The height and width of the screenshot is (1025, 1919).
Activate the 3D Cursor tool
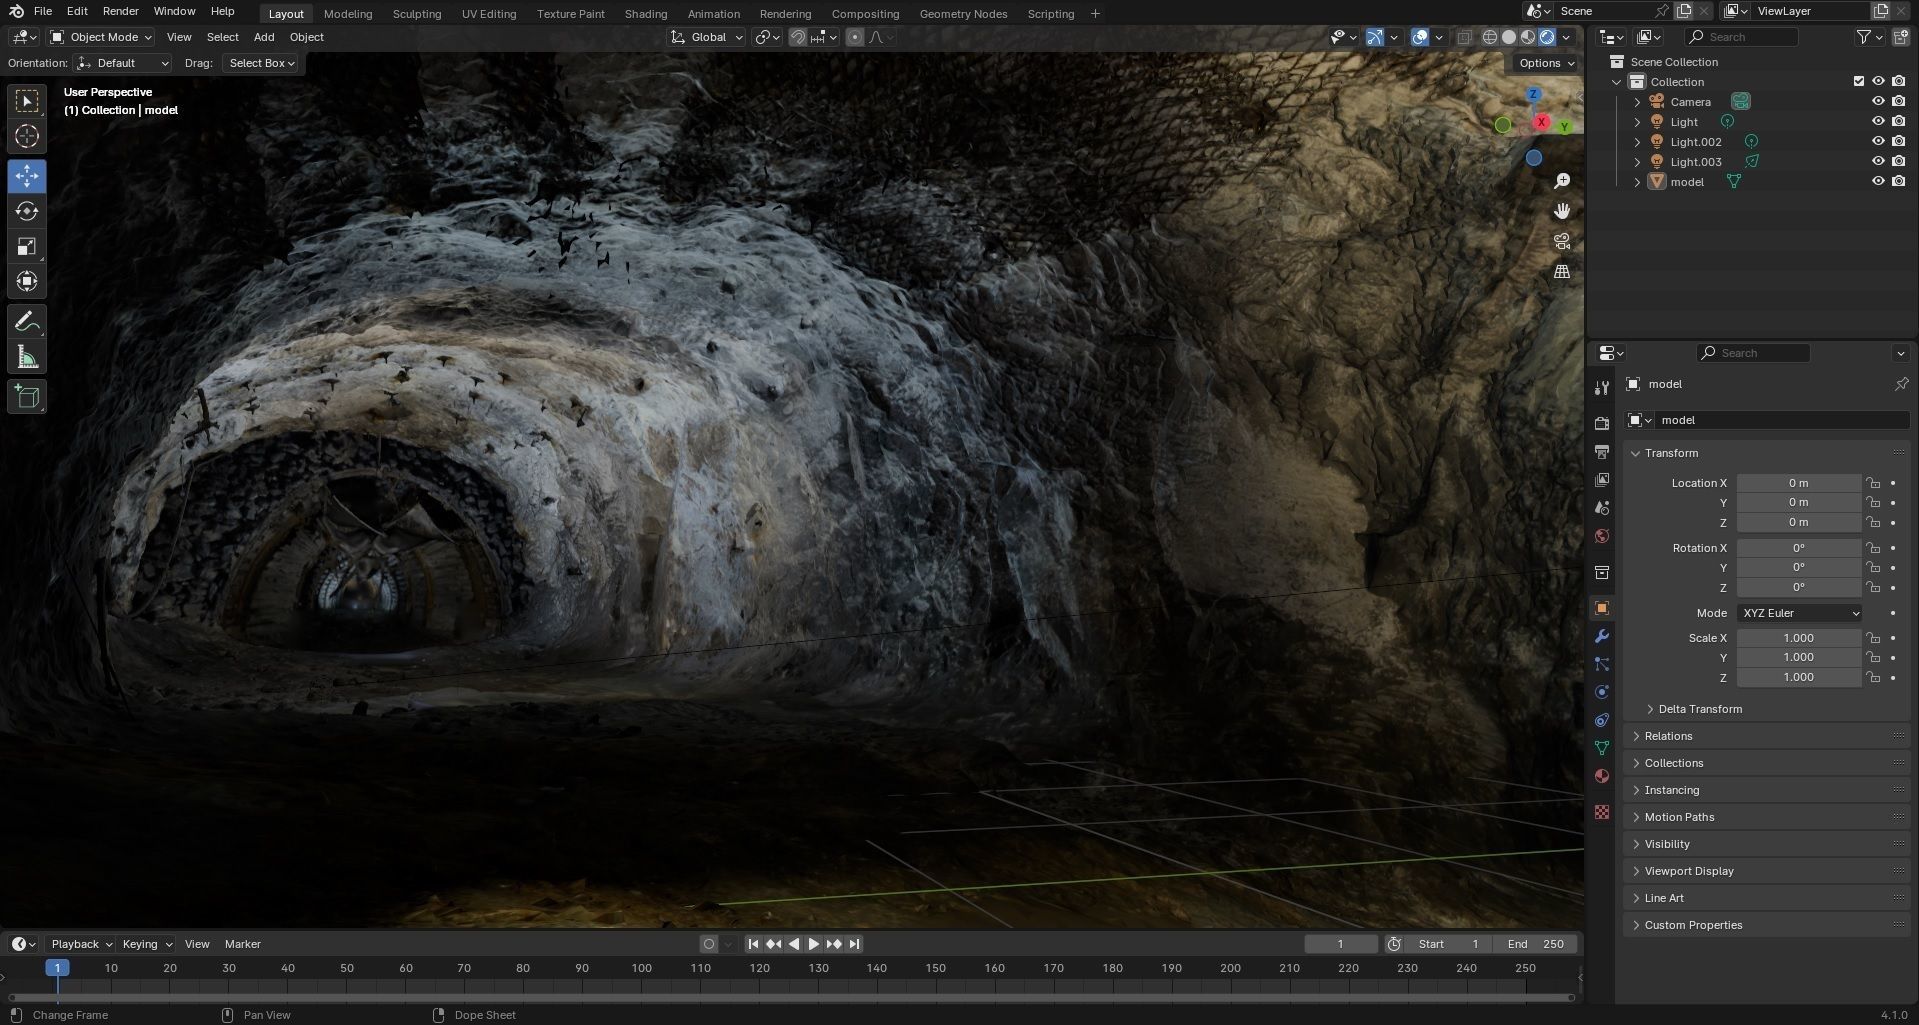click(27, 136)
